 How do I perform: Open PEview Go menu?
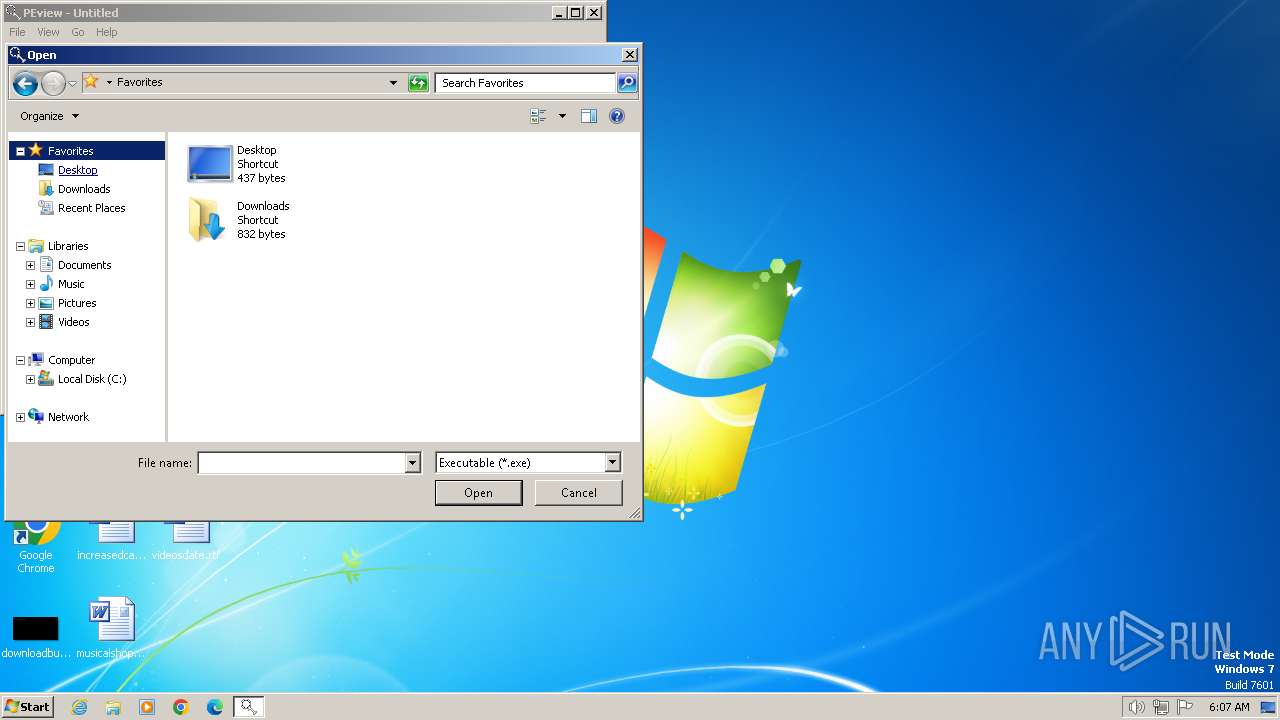click(x=78, y=32)
